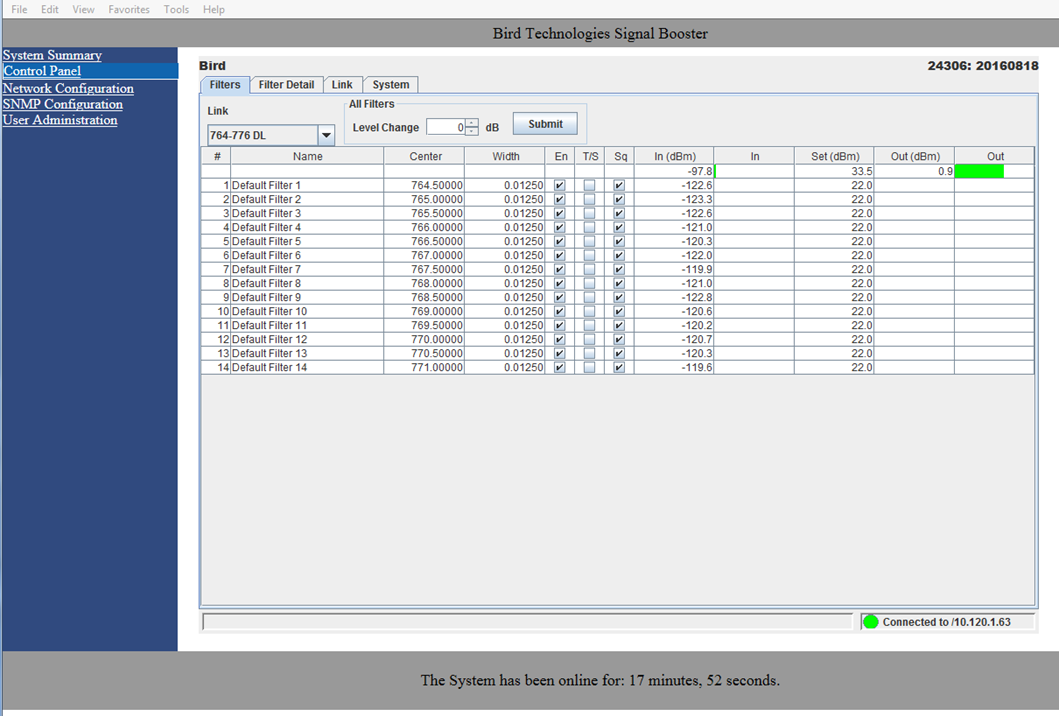The image size is (1059, 716).
Task: Toggle T/S checkbox for Default Filter 1
Action: tap(590, 185)
